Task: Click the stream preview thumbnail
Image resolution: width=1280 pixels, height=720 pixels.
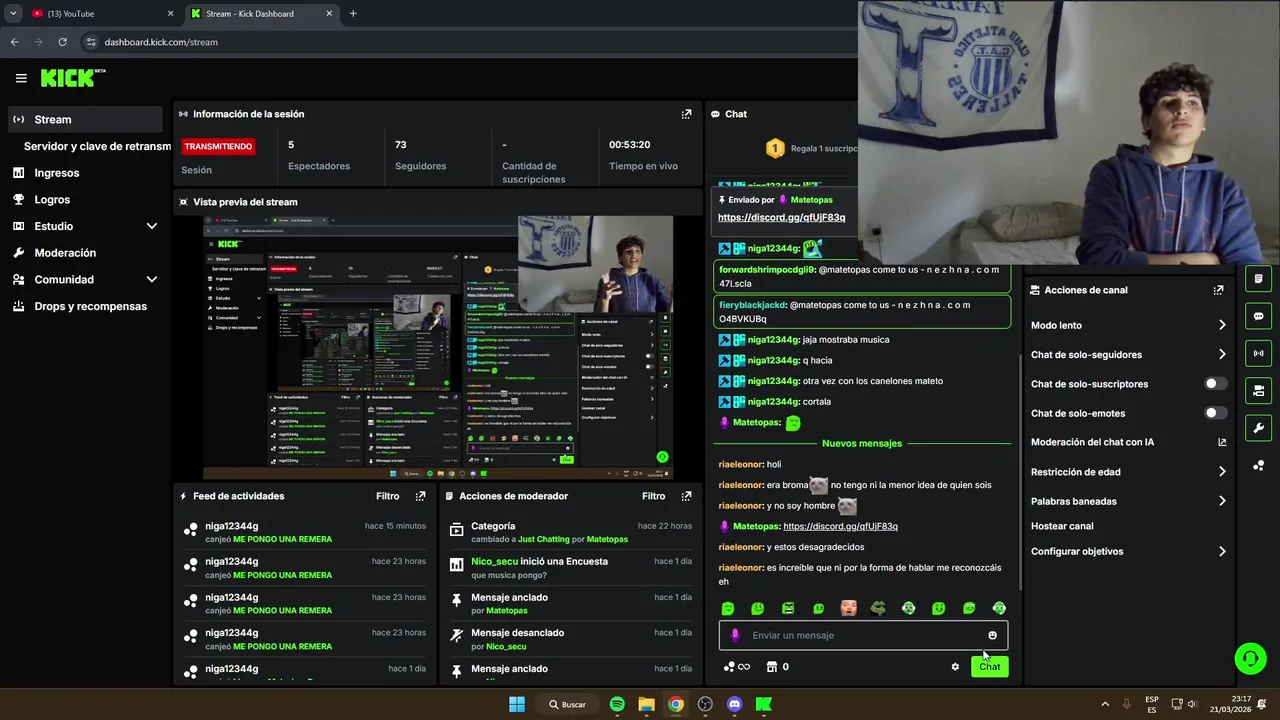Action: pyautogui.click(x=438, y=348)
